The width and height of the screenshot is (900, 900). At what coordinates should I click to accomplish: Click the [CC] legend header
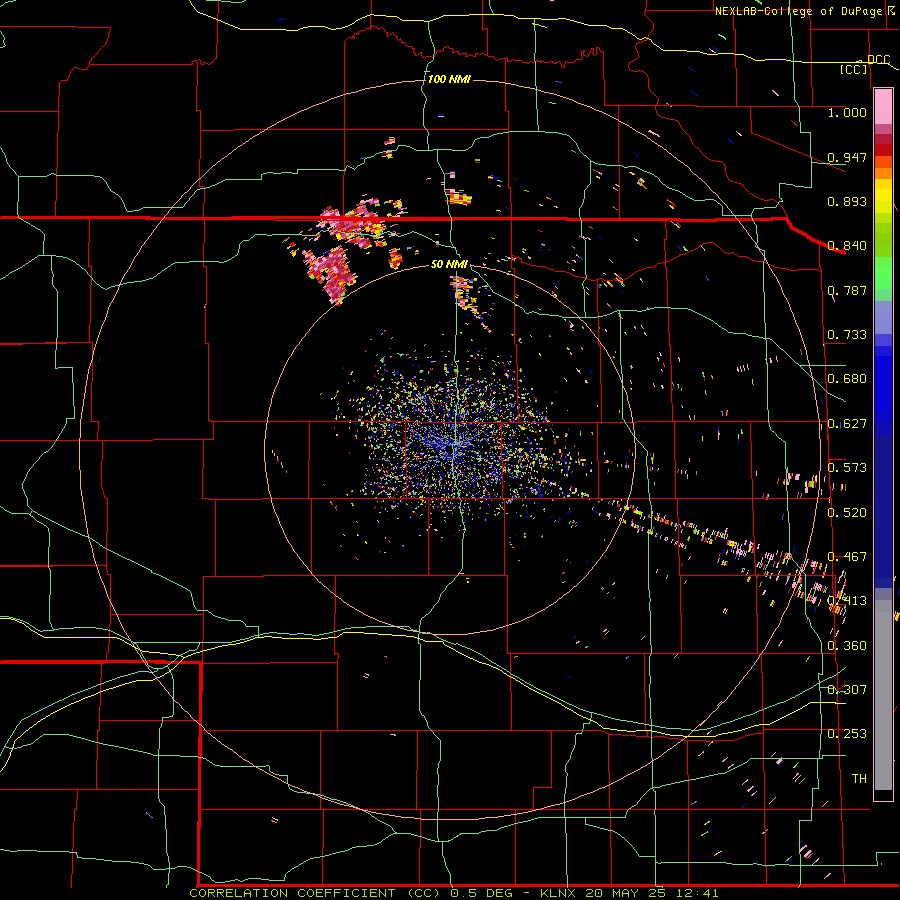[854, 70]
